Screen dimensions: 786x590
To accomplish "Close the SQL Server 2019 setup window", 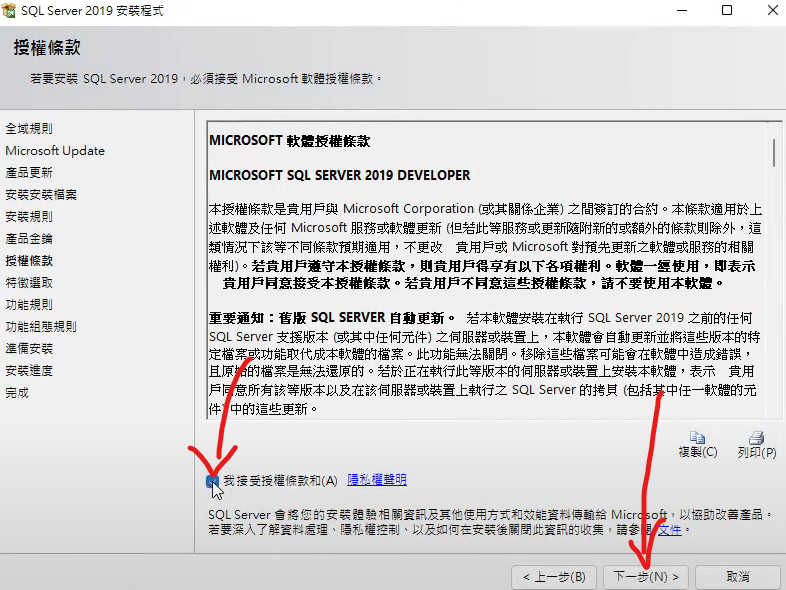I will pos(772,11).
